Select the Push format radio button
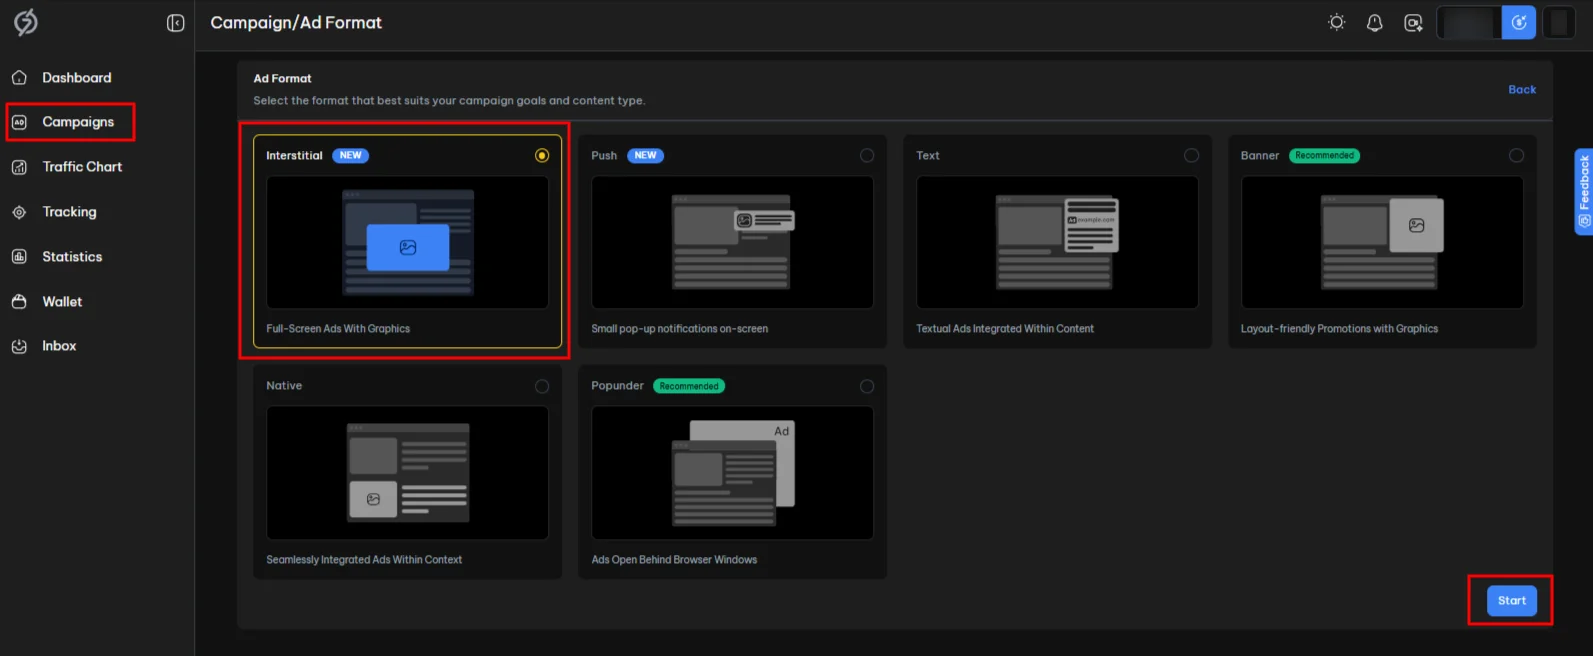 click(x=867, y=155)
